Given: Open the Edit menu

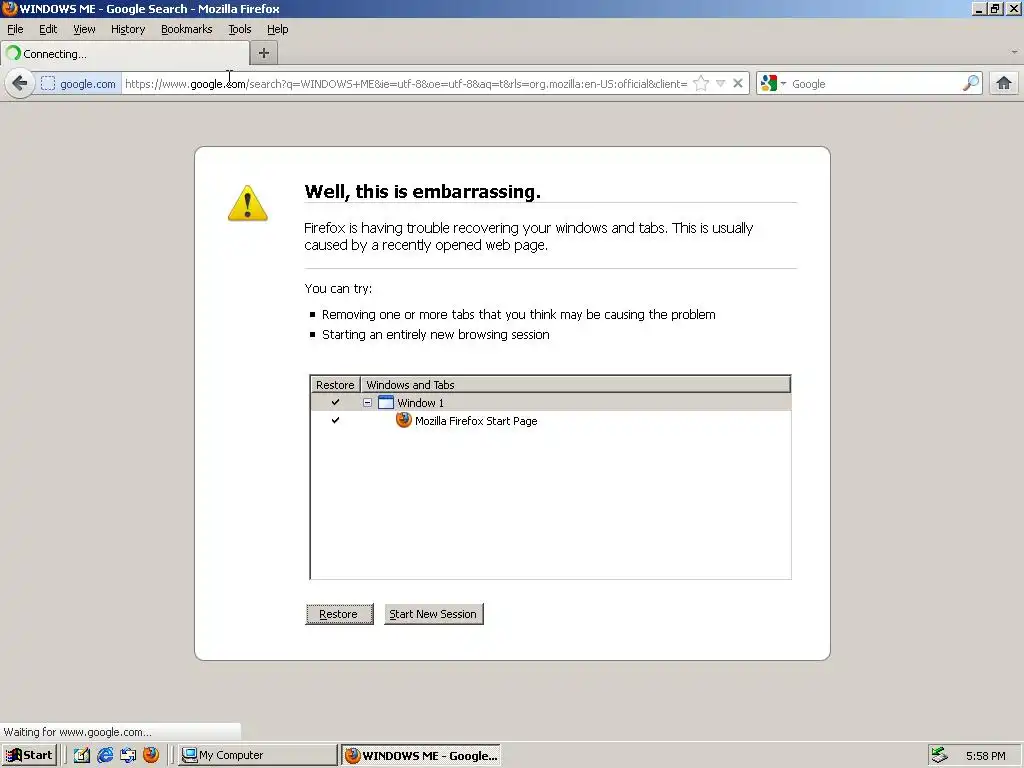Looking at the screenshot, I should point(48,29).
